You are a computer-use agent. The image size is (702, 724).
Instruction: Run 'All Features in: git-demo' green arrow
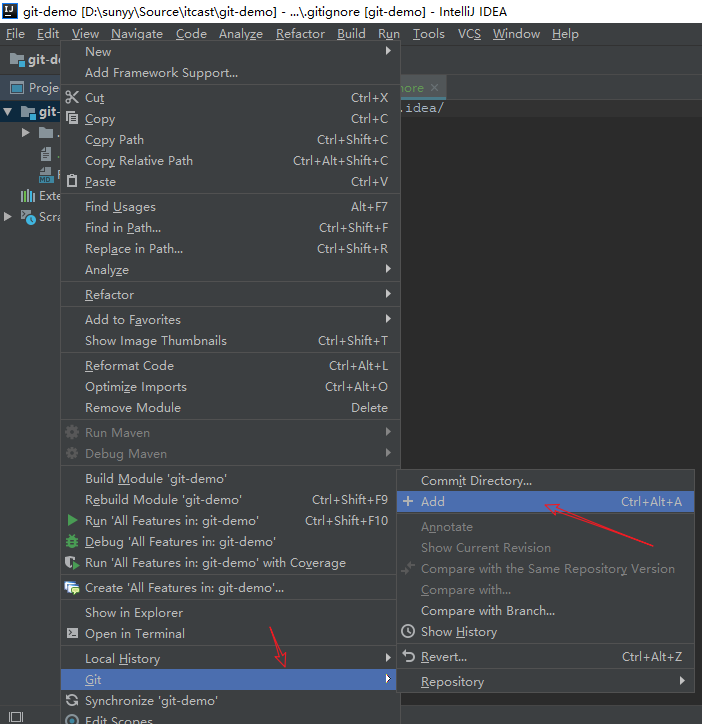(72, 521)
